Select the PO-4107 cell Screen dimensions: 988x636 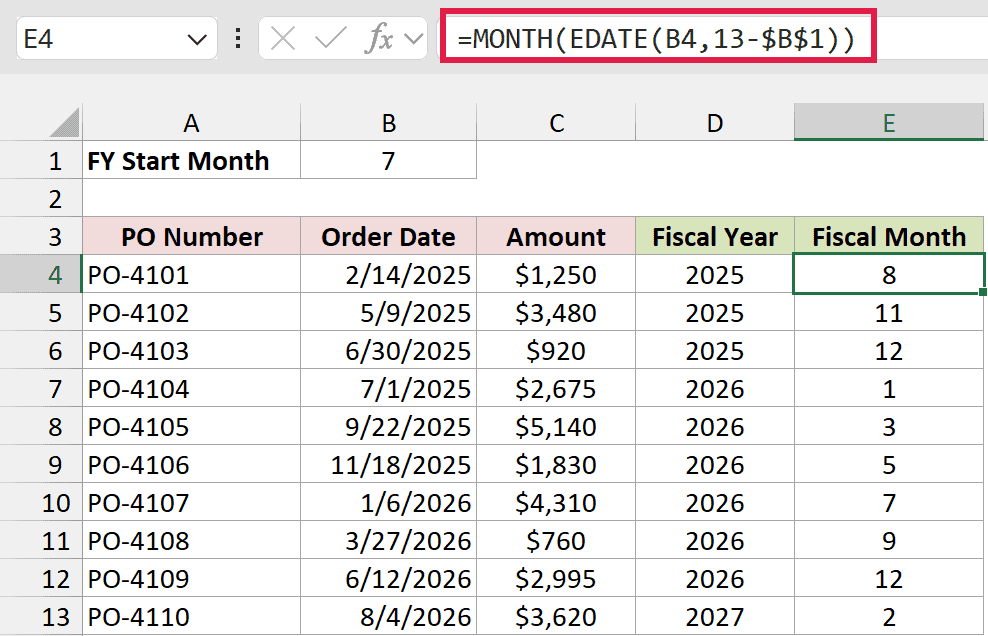click(192, 502)
